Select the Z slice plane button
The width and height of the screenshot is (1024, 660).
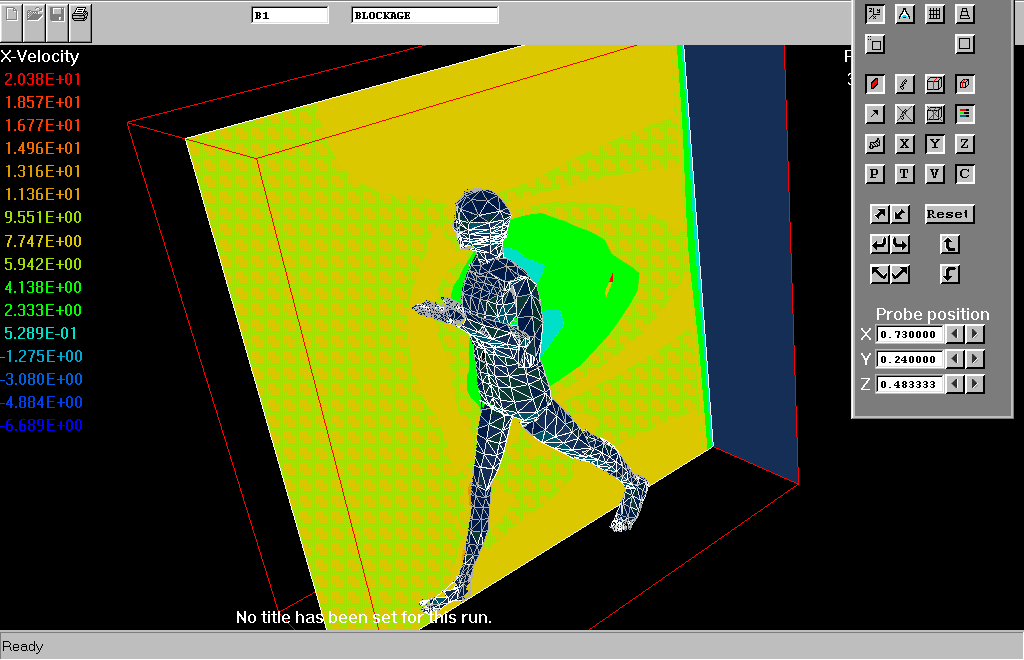(965, 144)
